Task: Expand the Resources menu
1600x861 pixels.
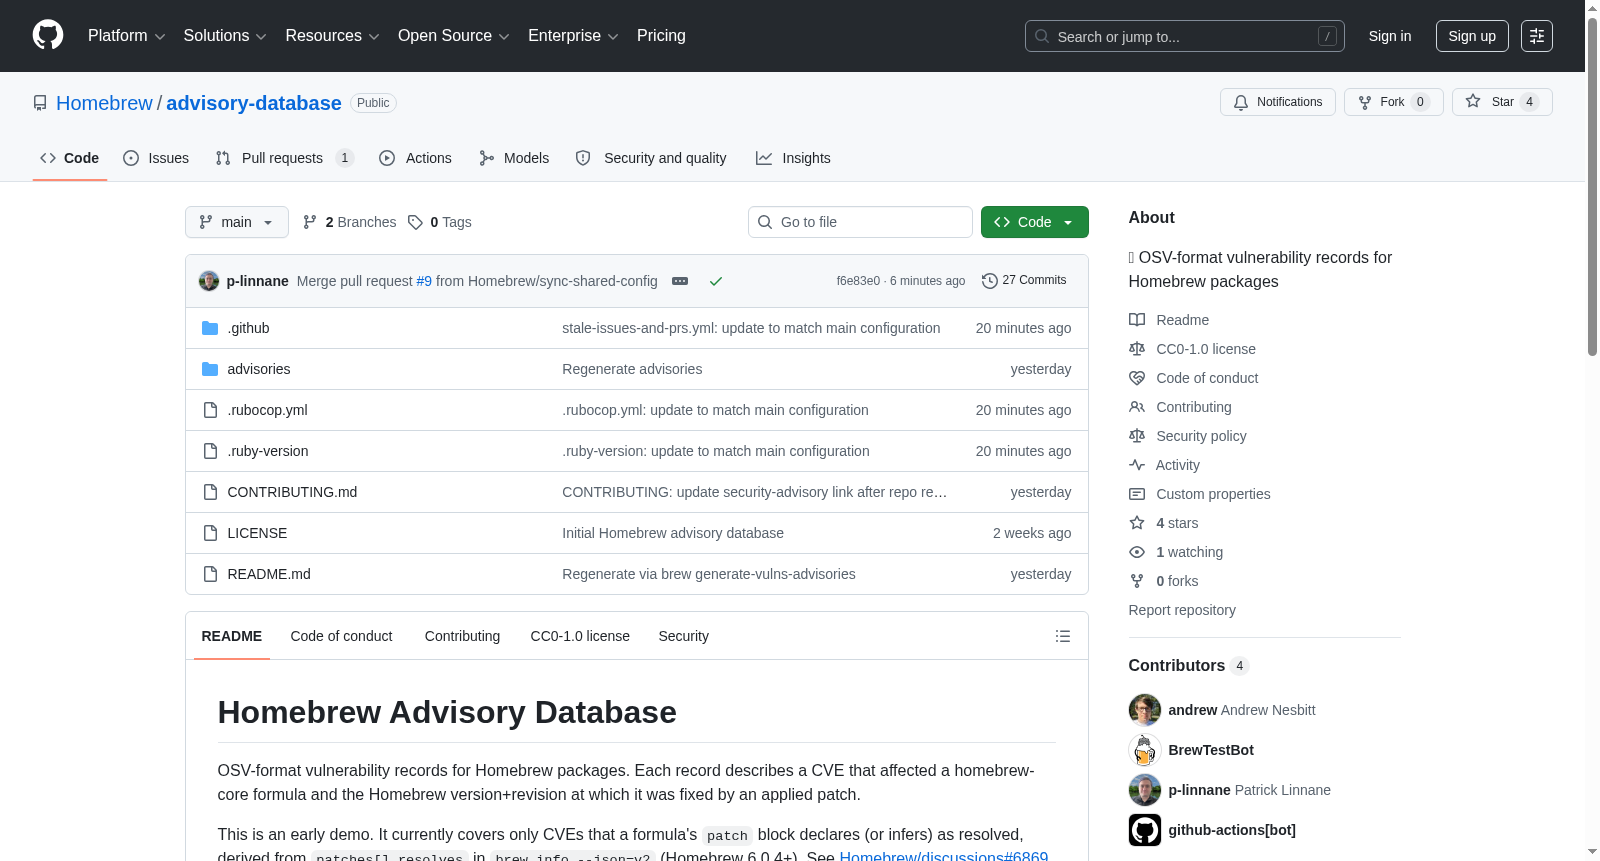Action: pos(332,36)
